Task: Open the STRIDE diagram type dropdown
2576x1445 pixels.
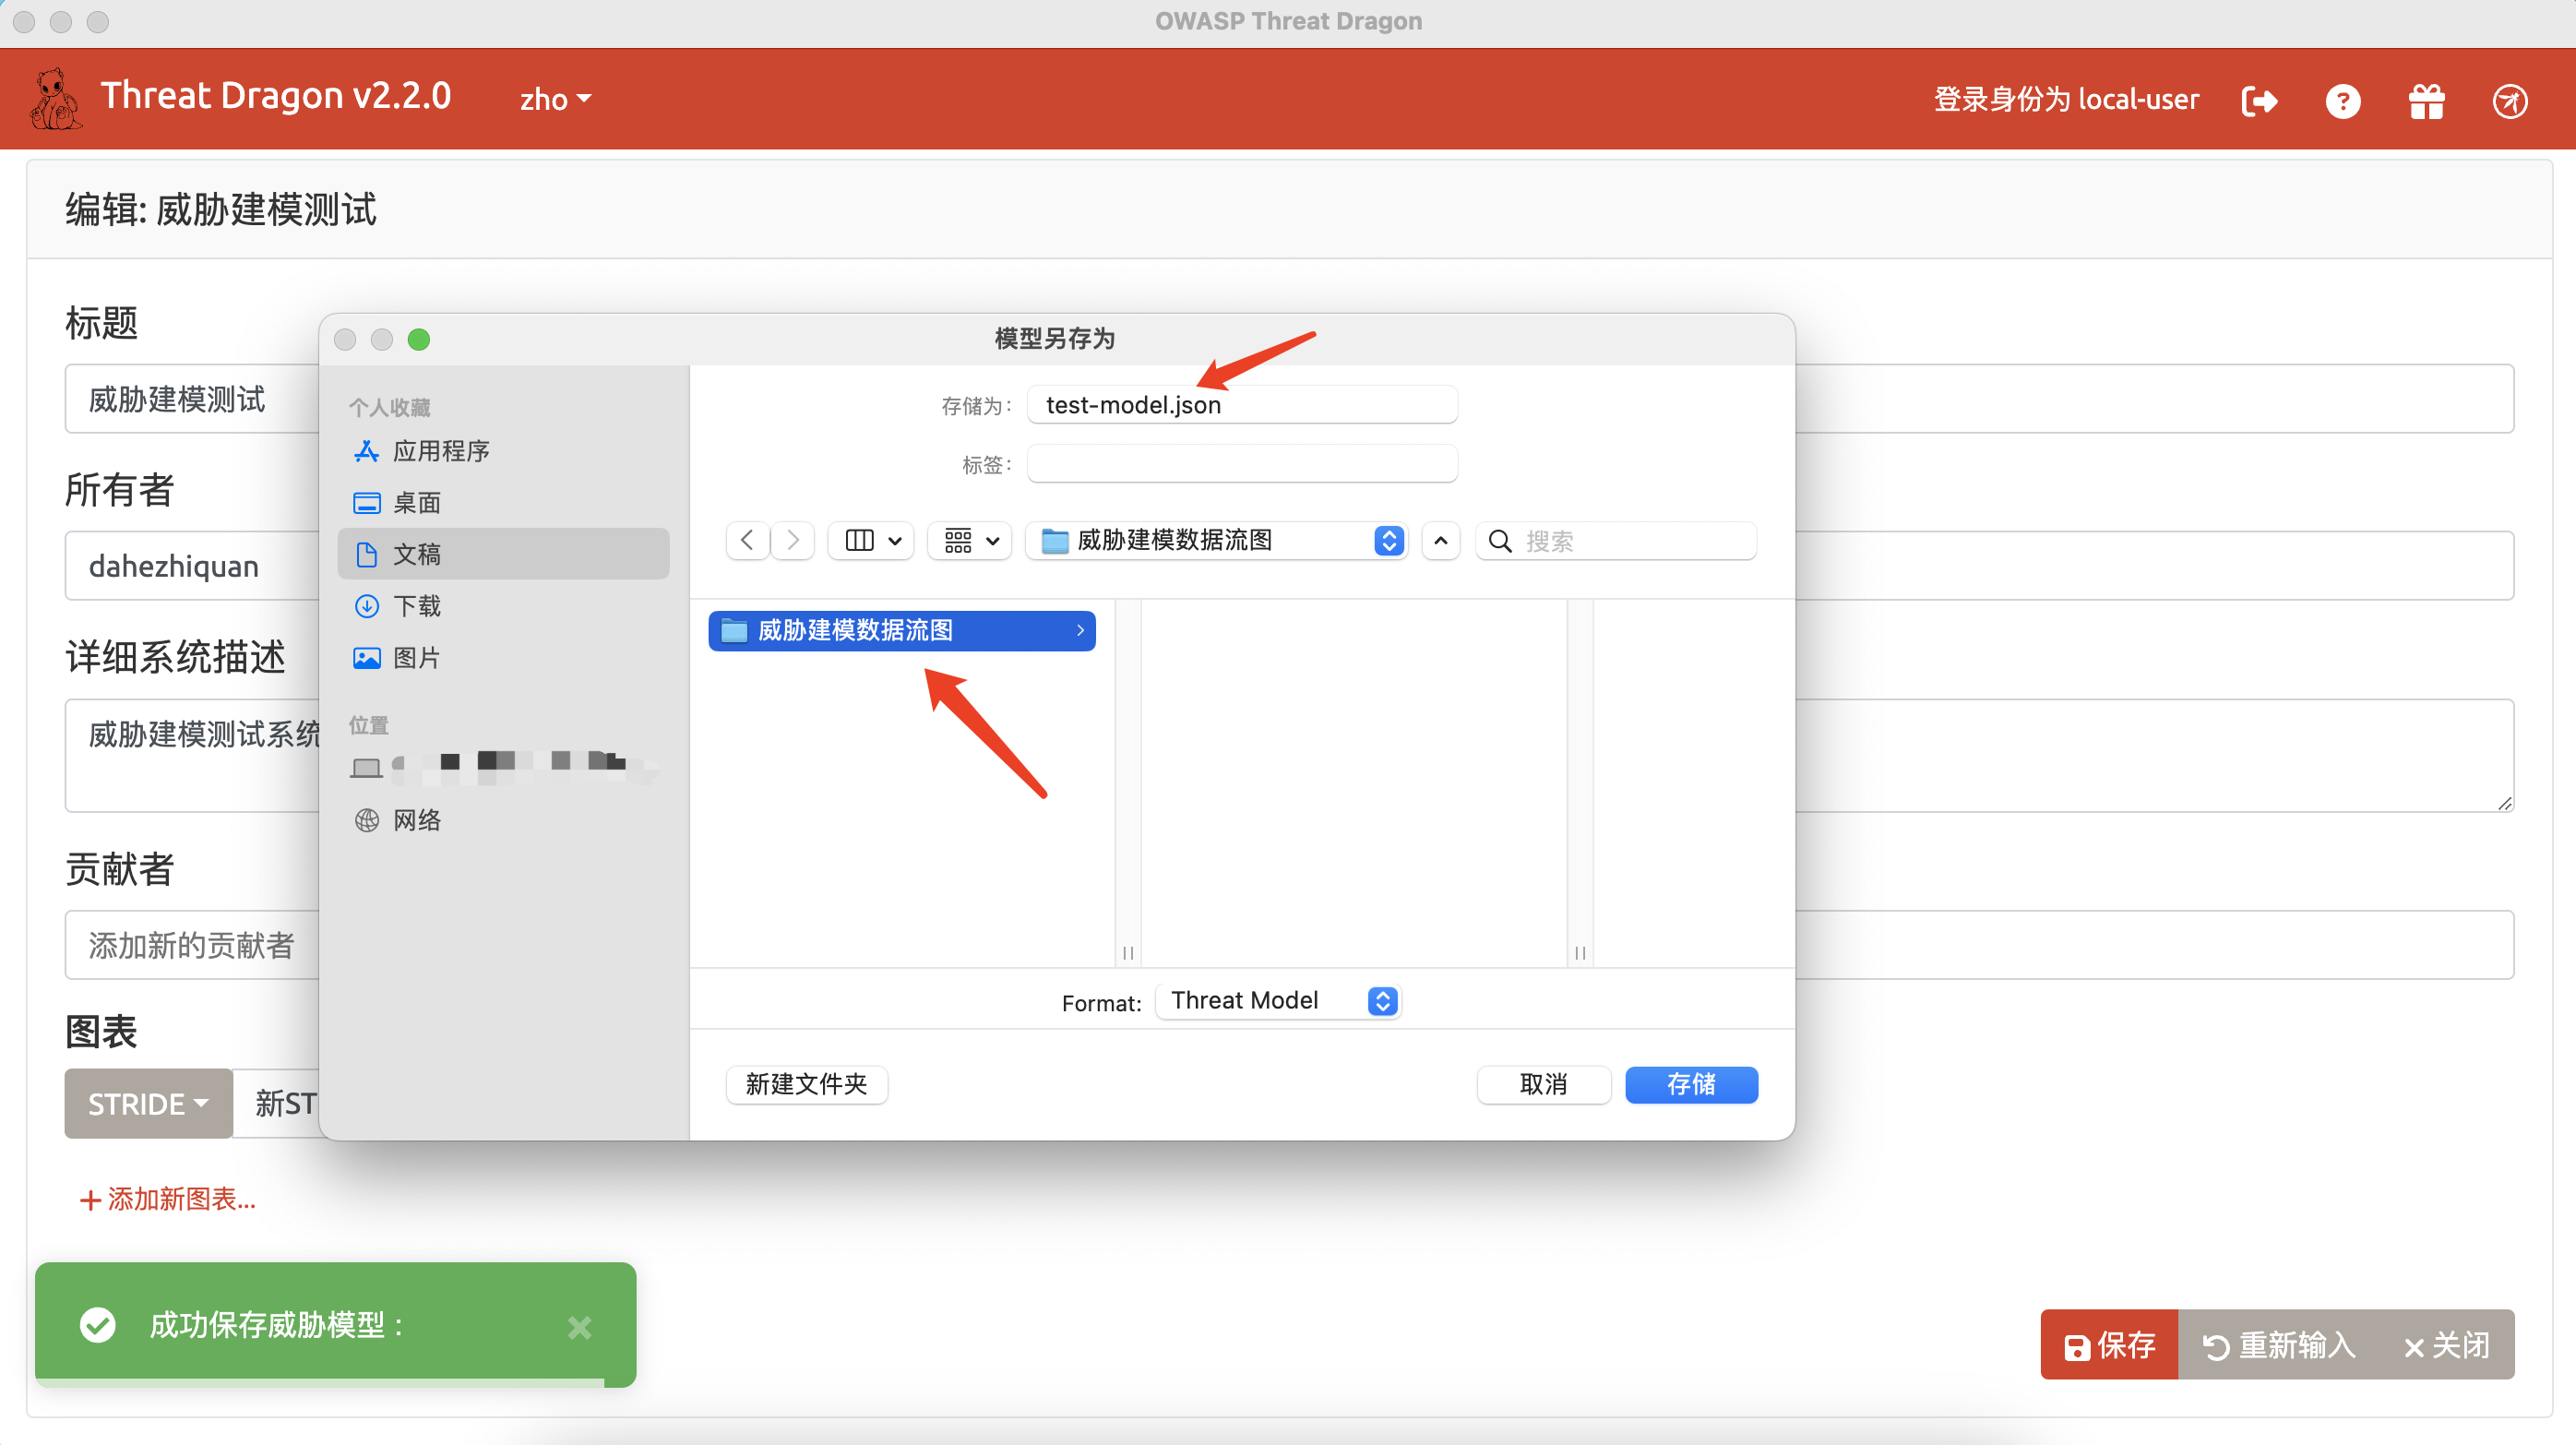Action: tap(147, 1103)
